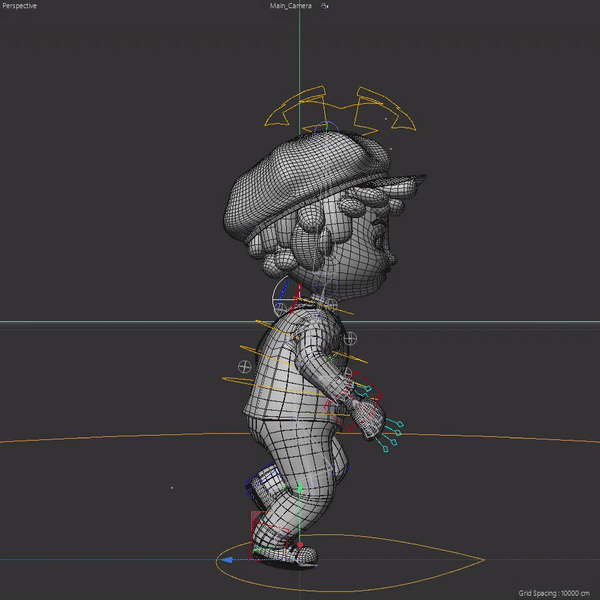The image size is (600, 600).
Task: Select the red hand control box
Action: (353, 400)
